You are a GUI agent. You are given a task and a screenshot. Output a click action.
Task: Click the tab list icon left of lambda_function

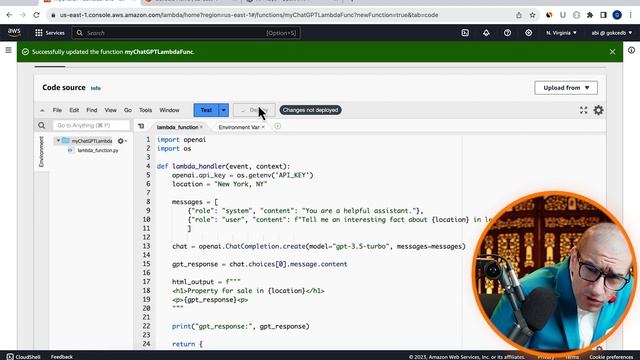click(141, 127)
